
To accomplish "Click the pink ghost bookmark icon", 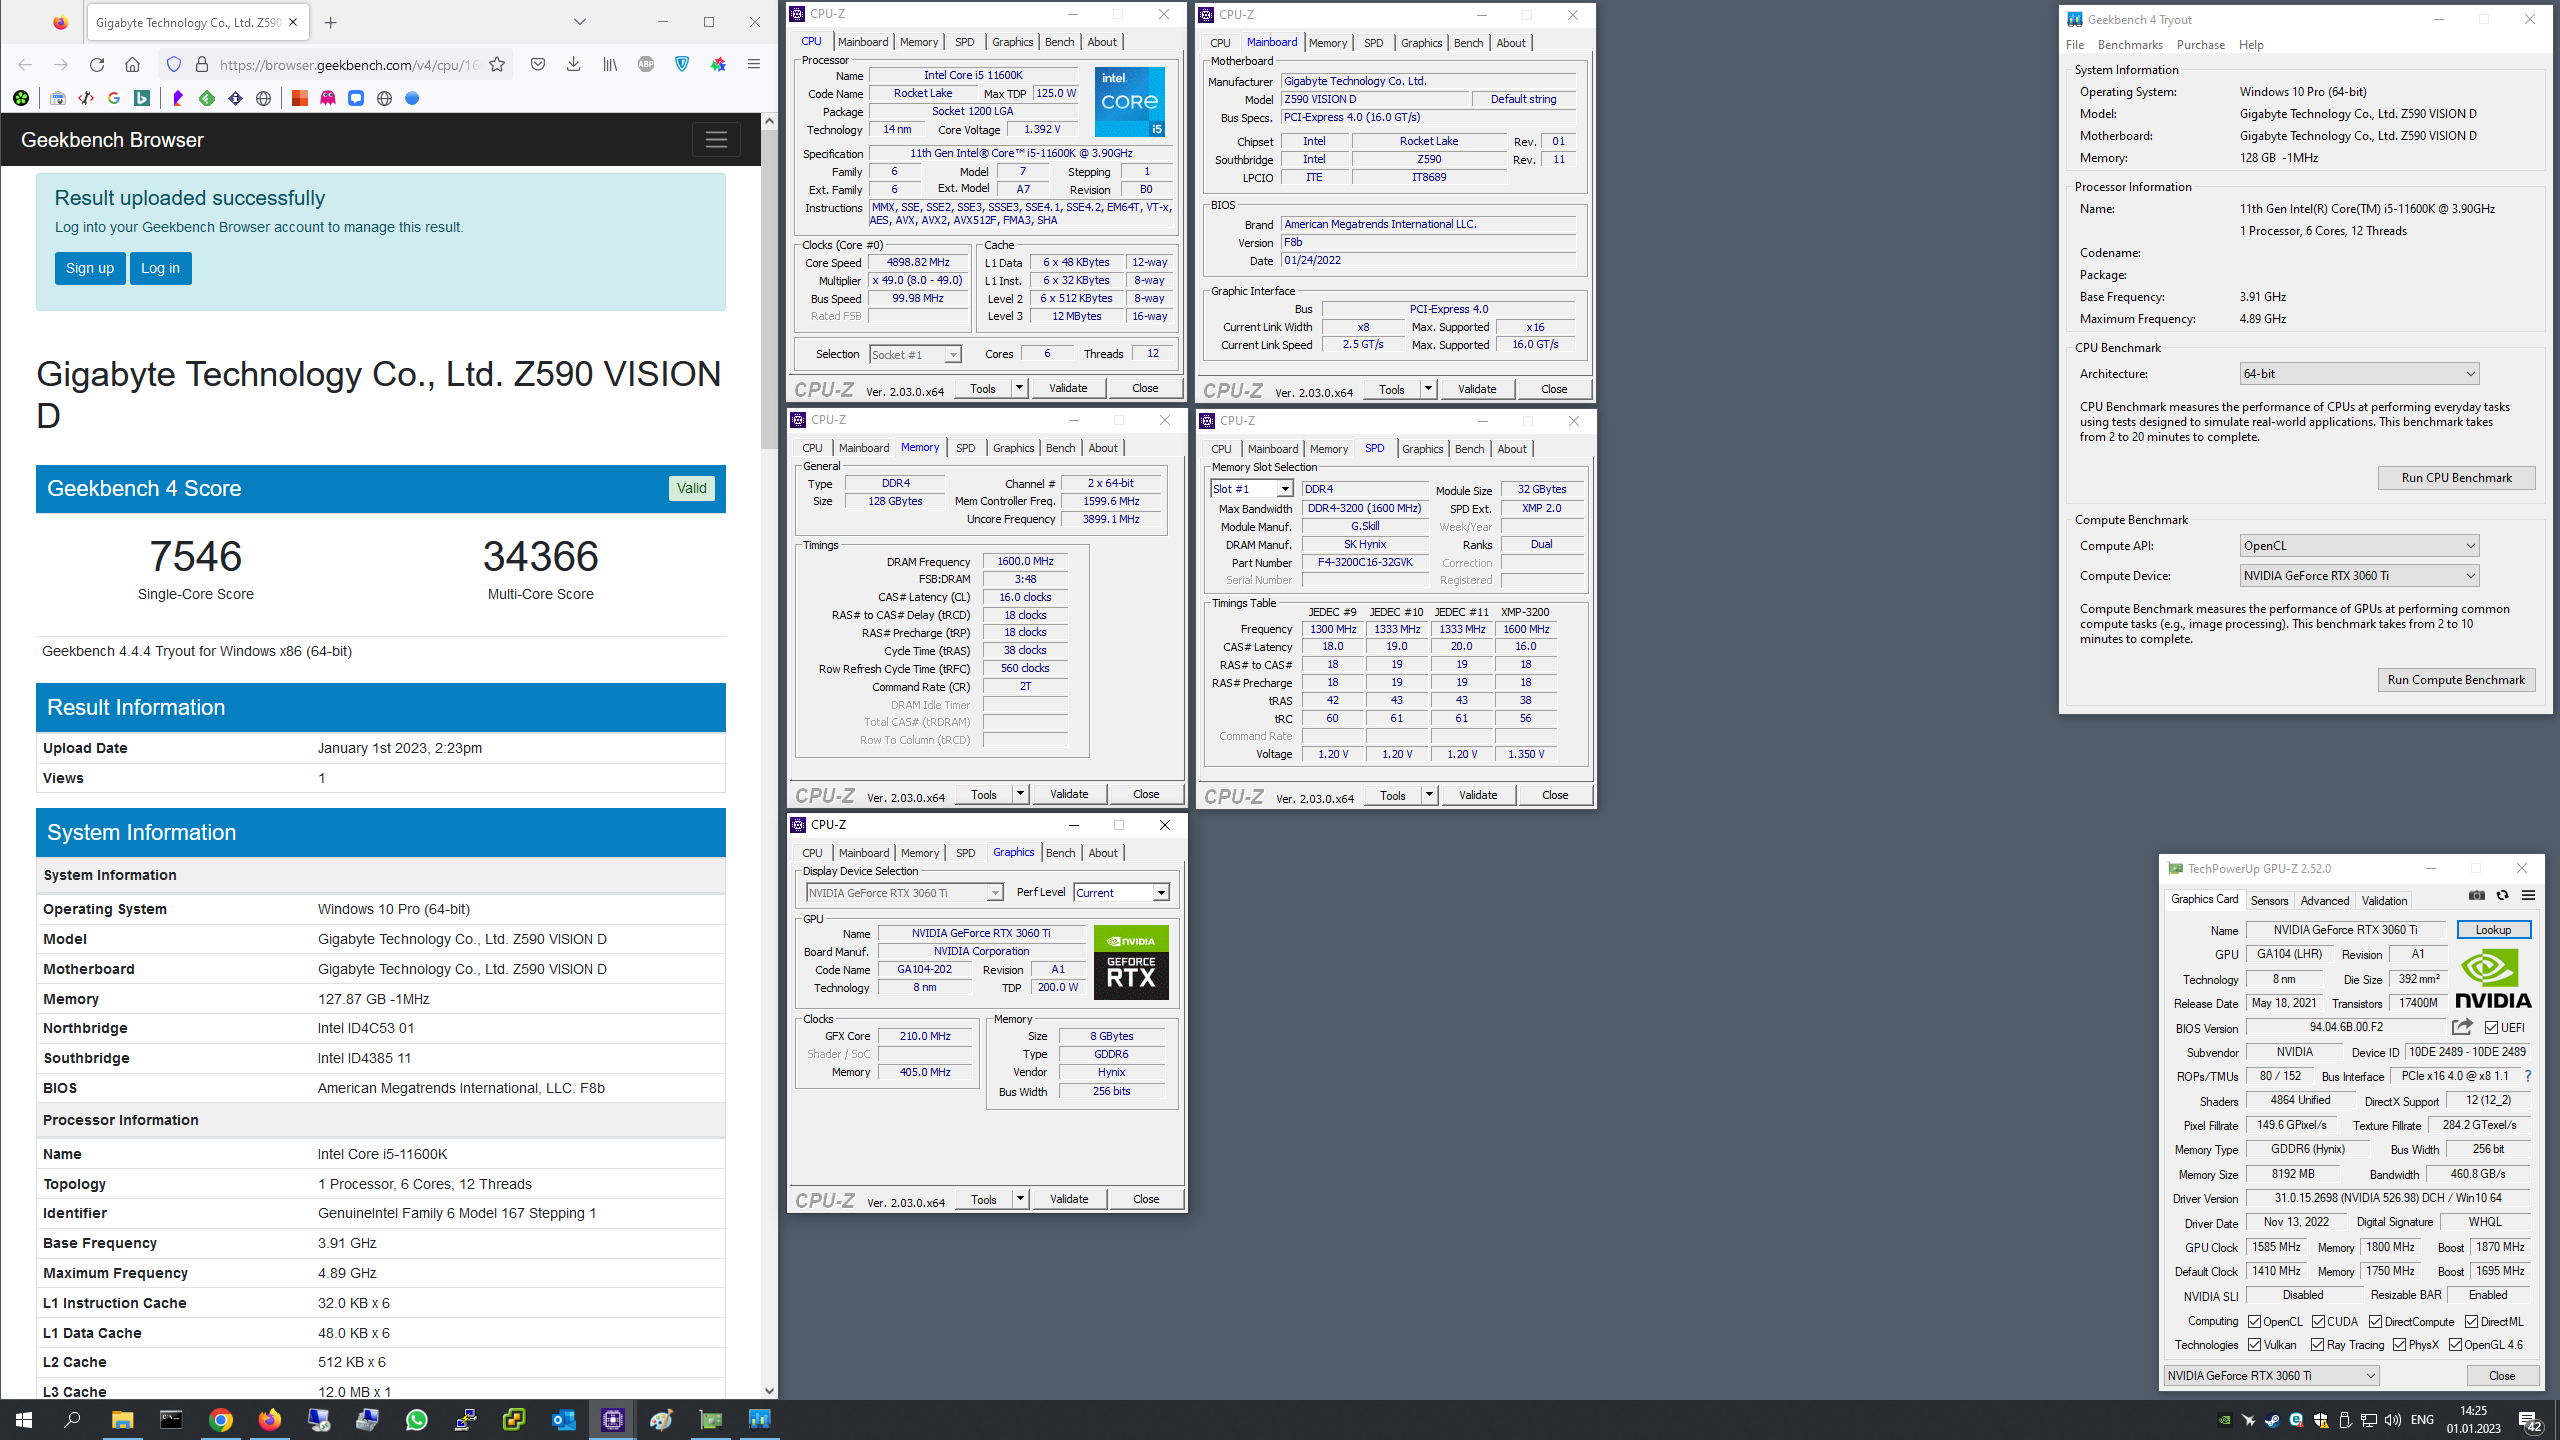I will pyautogui.click(x=328, y=98).
